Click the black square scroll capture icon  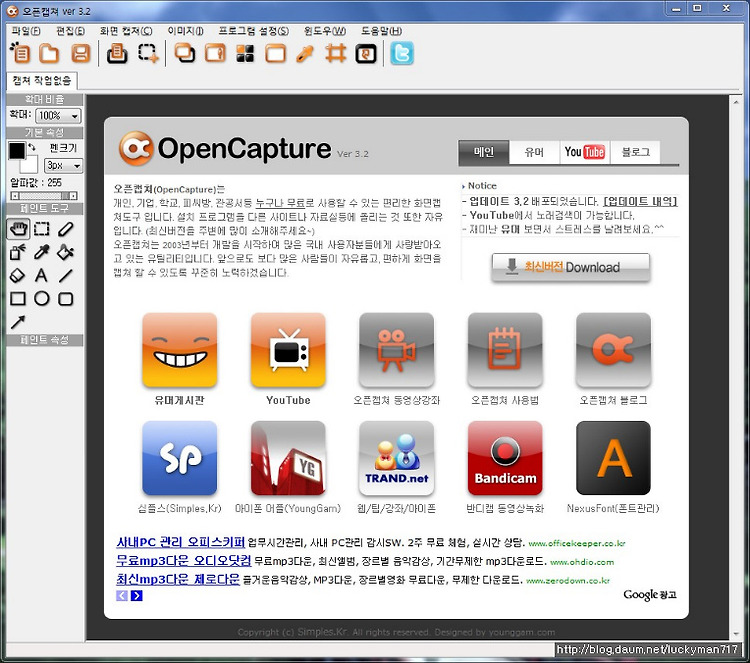coord(366,54)
